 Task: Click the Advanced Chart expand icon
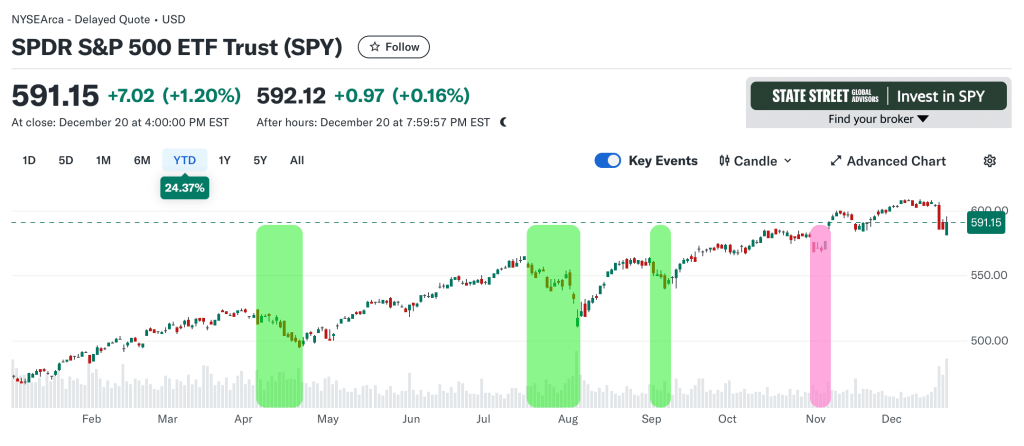pyautogui.click(x=836, y=161)
